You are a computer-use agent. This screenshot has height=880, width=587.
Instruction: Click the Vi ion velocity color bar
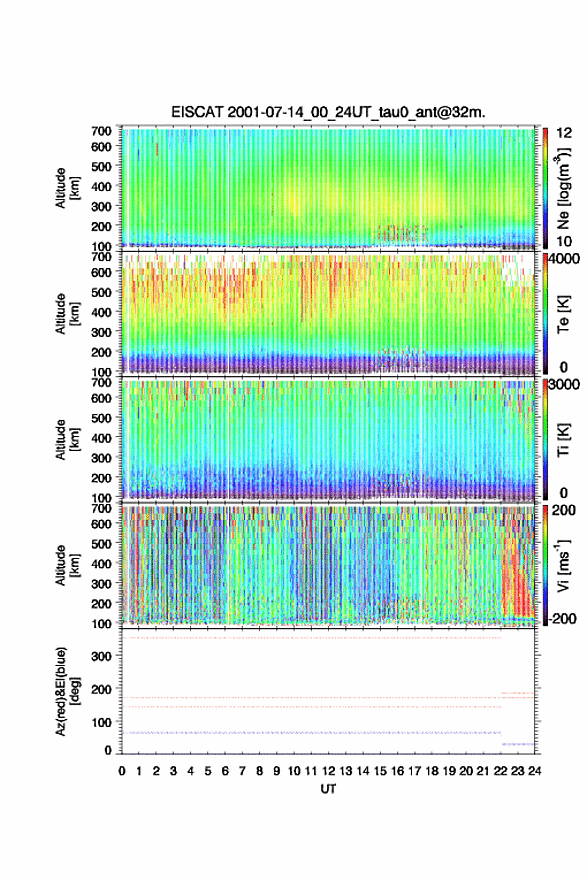coord(545,565)
